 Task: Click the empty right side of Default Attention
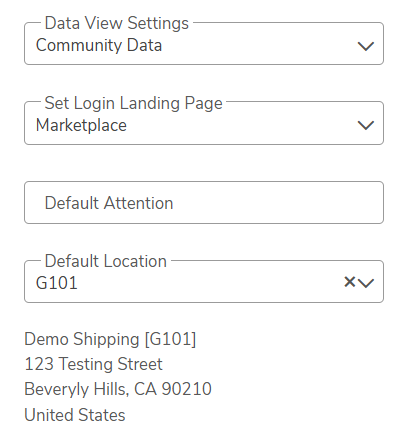pyautogui.click(x=283, y=203)
